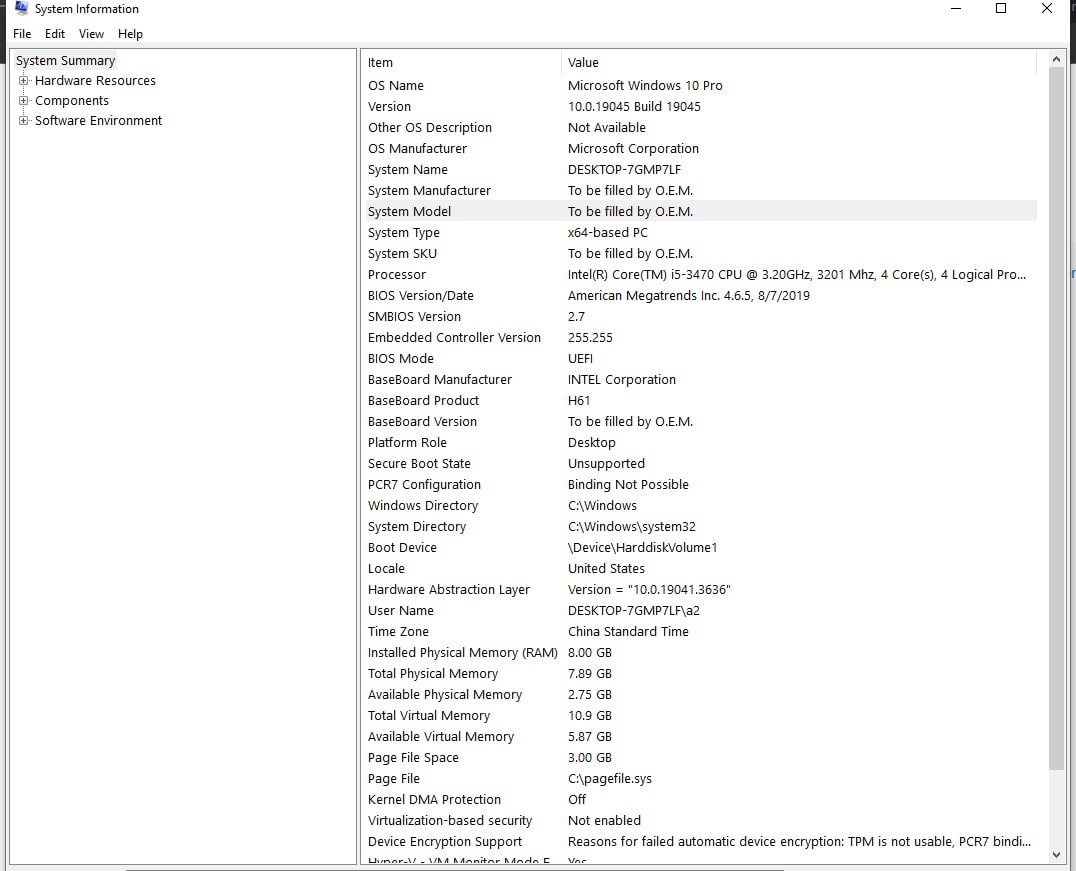Minimize the System Information window
The image size is (1076, 871).
click(x=956, y=8)
